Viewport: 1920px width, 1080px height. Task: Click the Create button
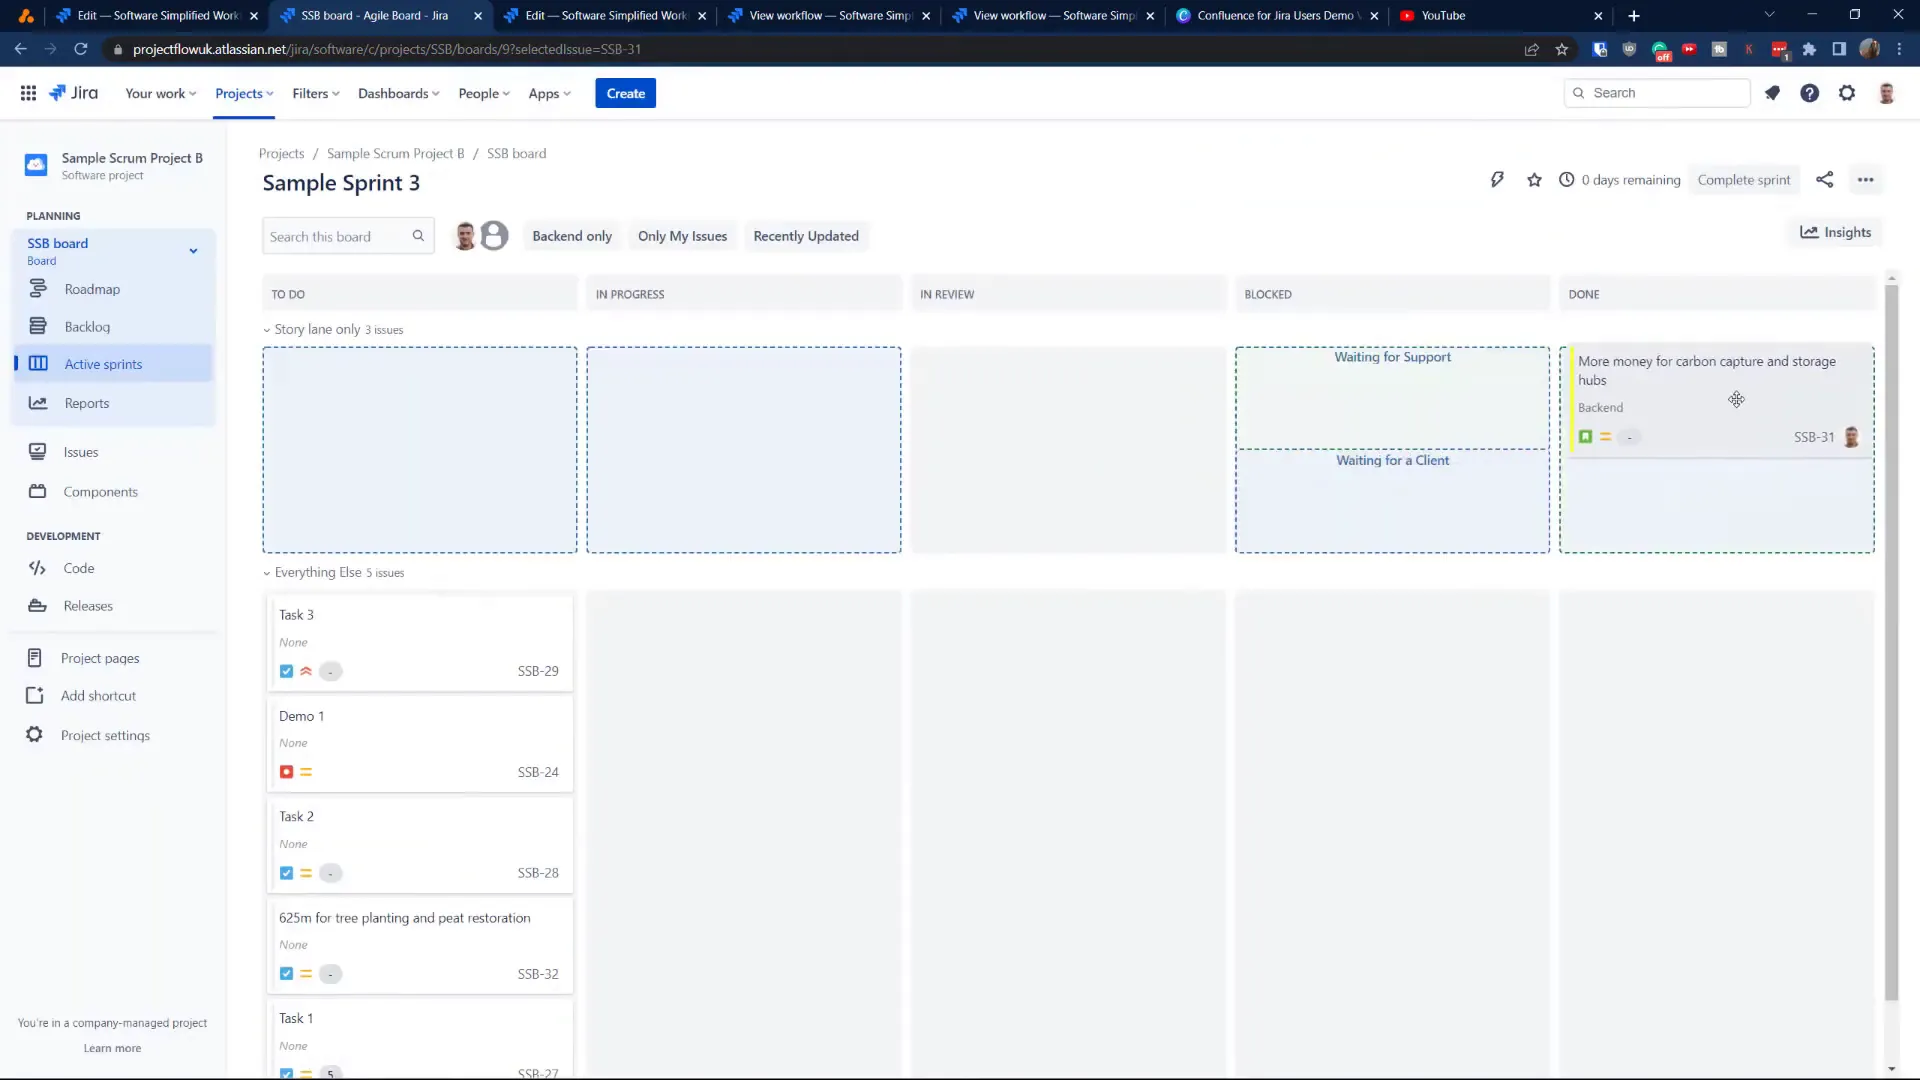point(625,93)
